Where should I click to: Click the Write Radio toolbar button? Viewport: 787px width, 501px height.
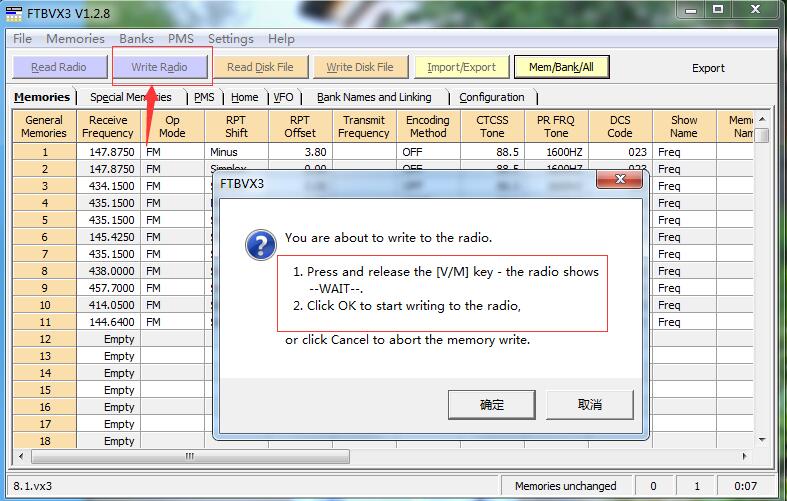pos(160,67)
